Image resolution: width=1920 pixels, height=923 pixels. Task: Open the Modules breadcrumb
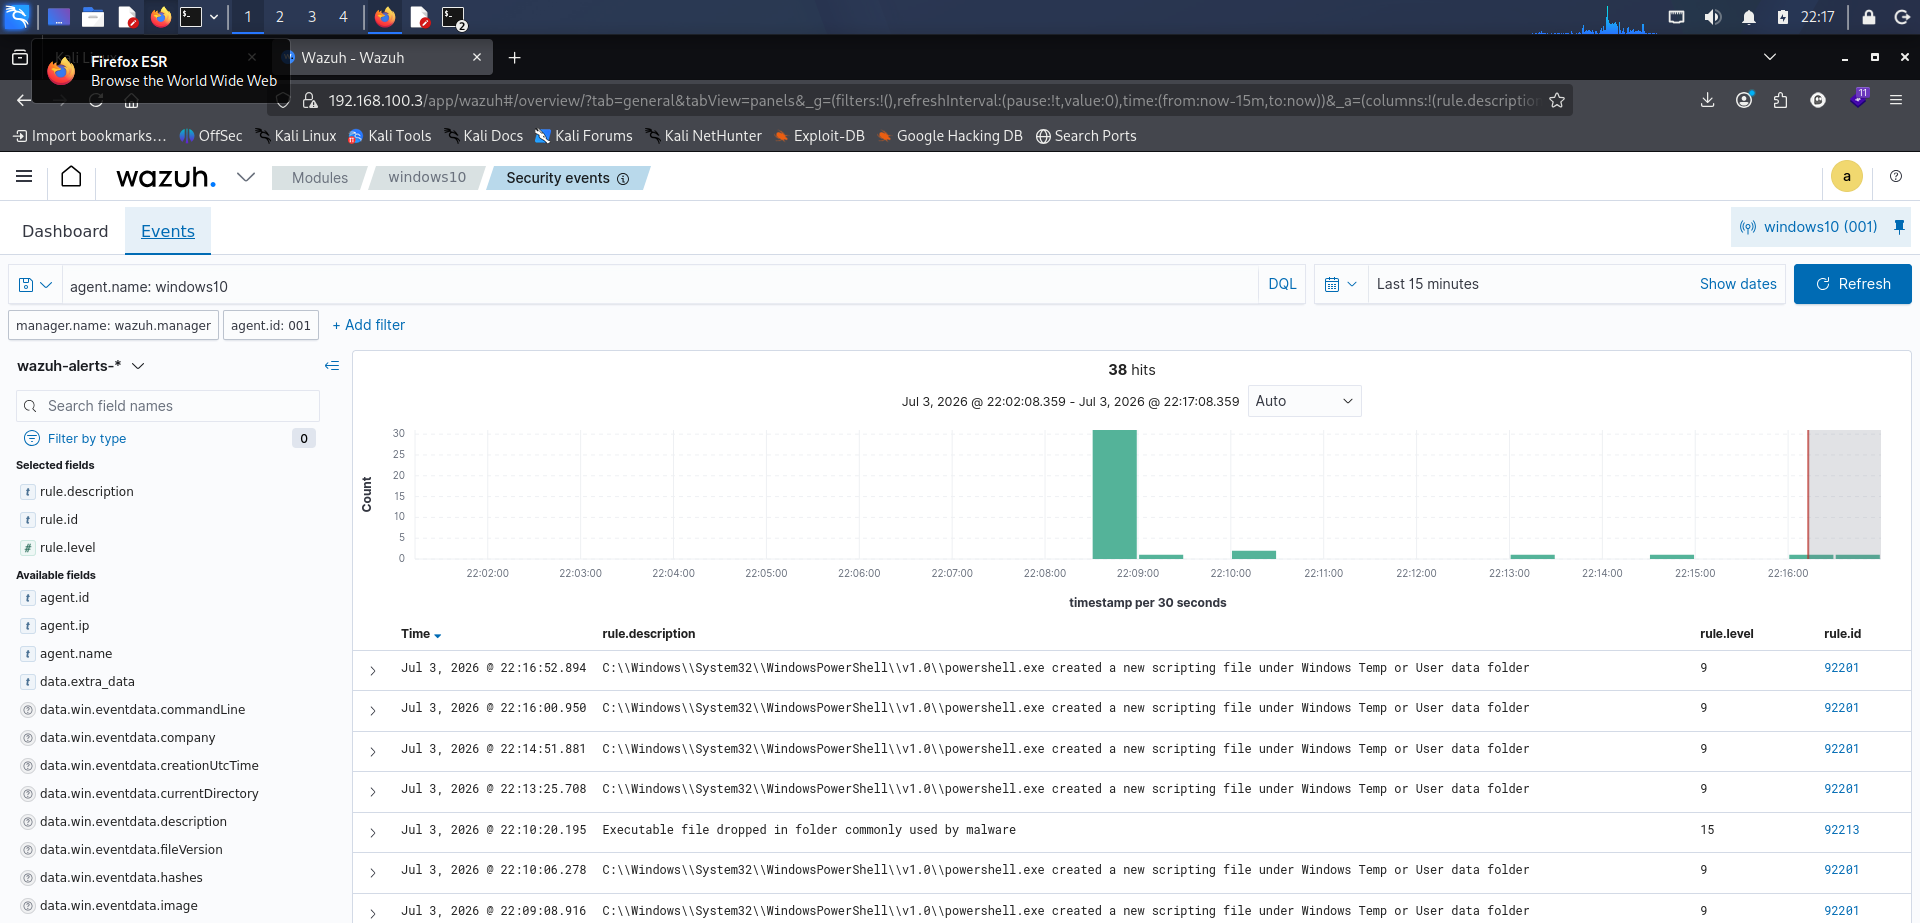320,178
